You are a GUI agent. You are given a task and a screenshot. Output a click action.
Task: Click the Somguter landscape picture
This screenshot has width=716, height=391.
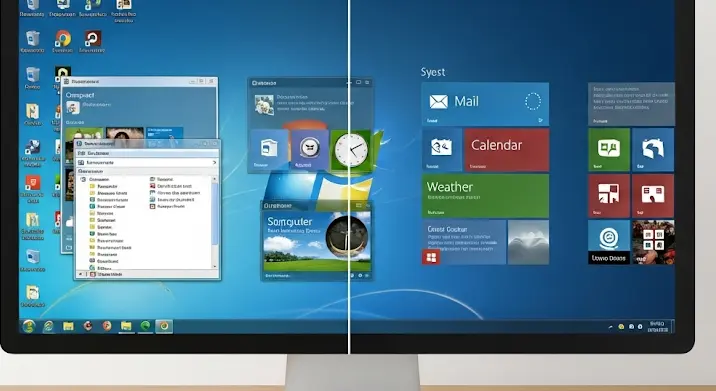317,242
